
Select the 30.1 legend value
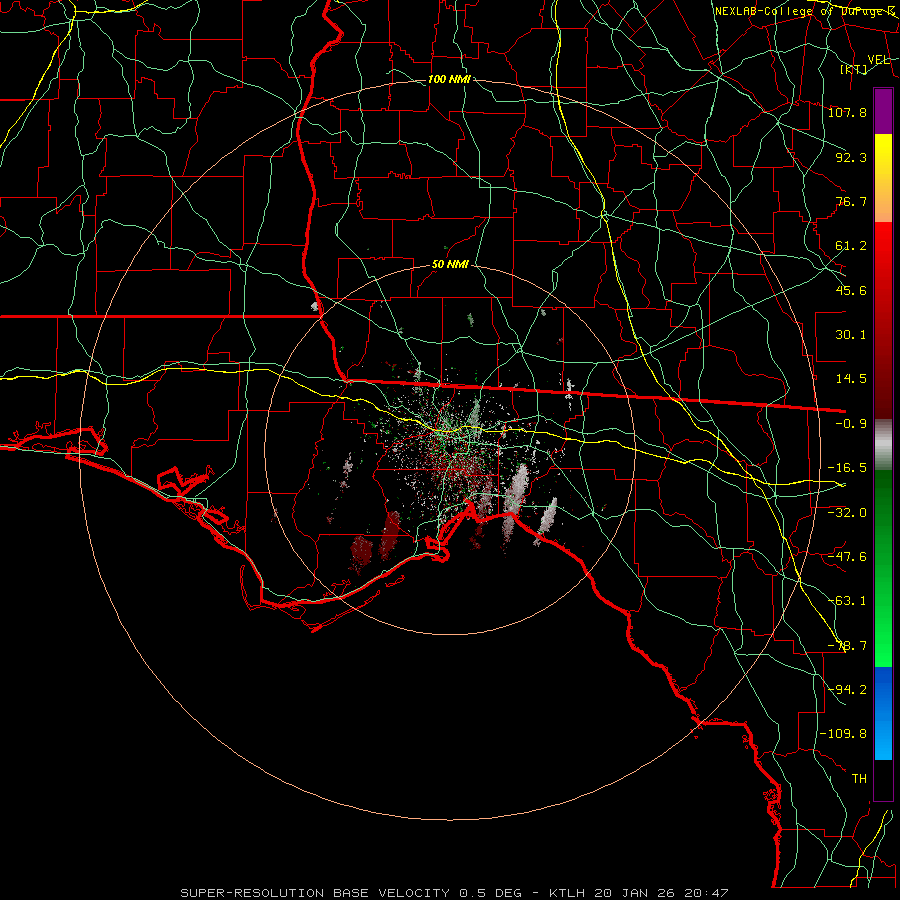click(851, 335)
